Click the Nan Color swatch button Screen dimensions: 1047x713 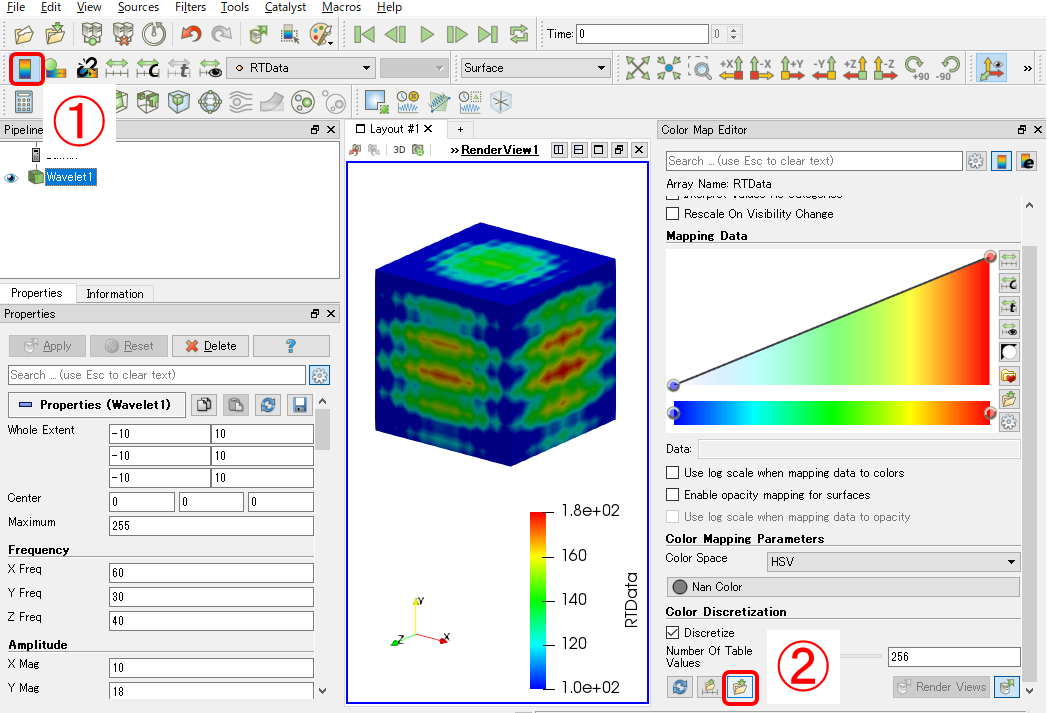(x=843, y=587)
